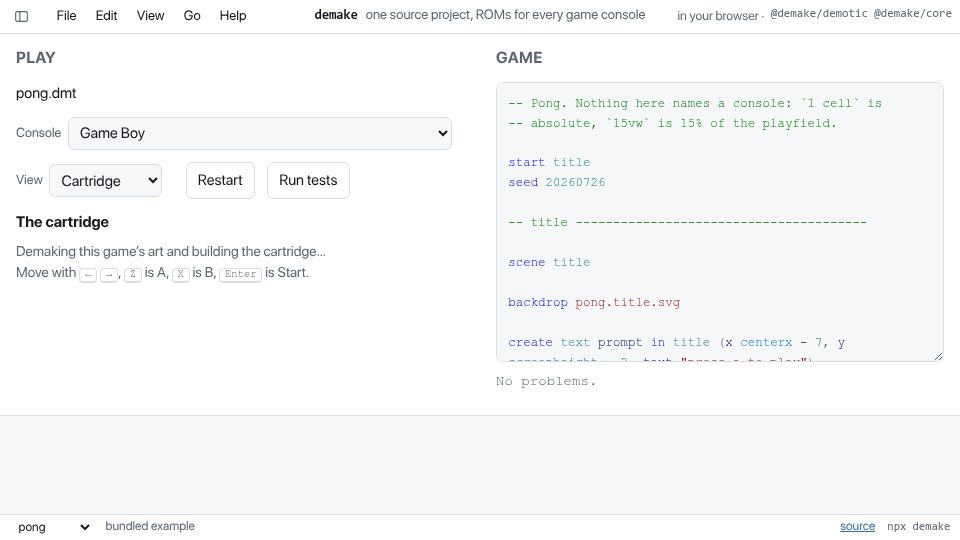Click the 'demake' app title
This screenshot has width=960, height=540.
(336, 15)
